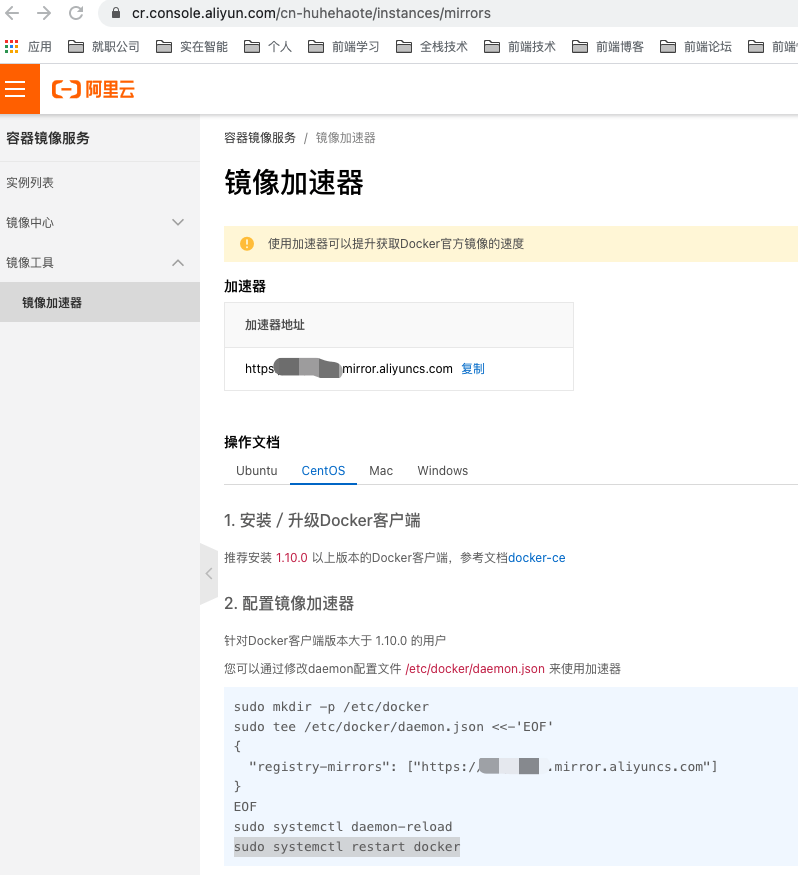Click the yellow warning icon in the notice
The height and width of the screenshot is (875, 798).
coord(247,244)
